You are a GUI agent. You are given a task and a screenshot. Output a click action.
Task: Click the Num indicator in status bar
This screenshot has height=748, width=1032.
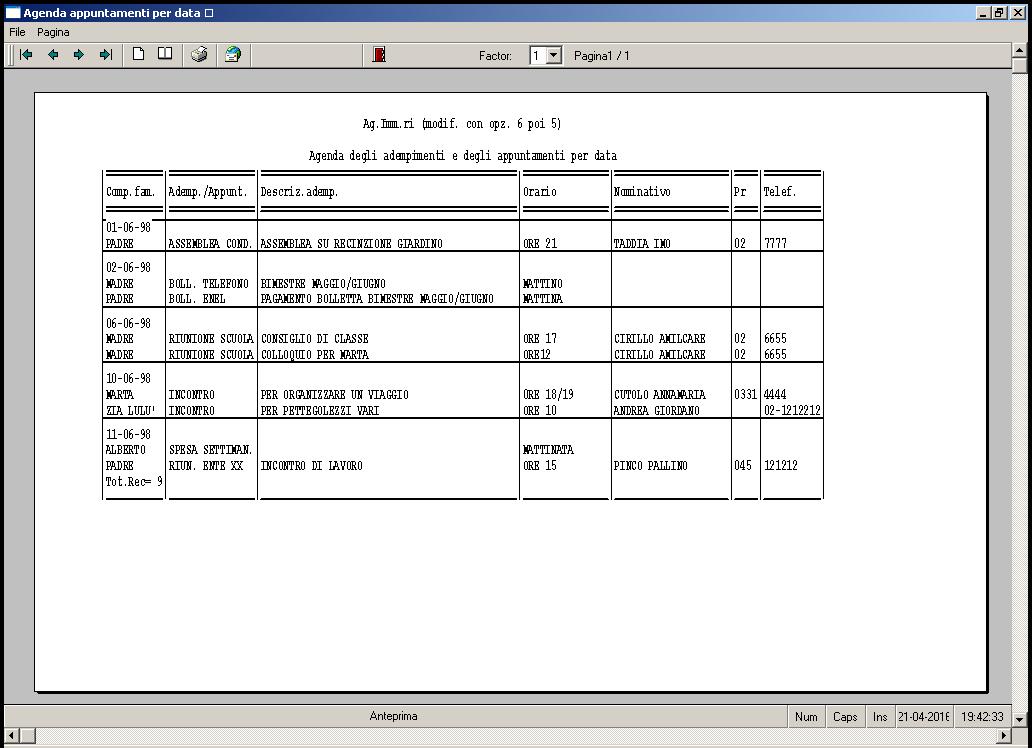806,716
